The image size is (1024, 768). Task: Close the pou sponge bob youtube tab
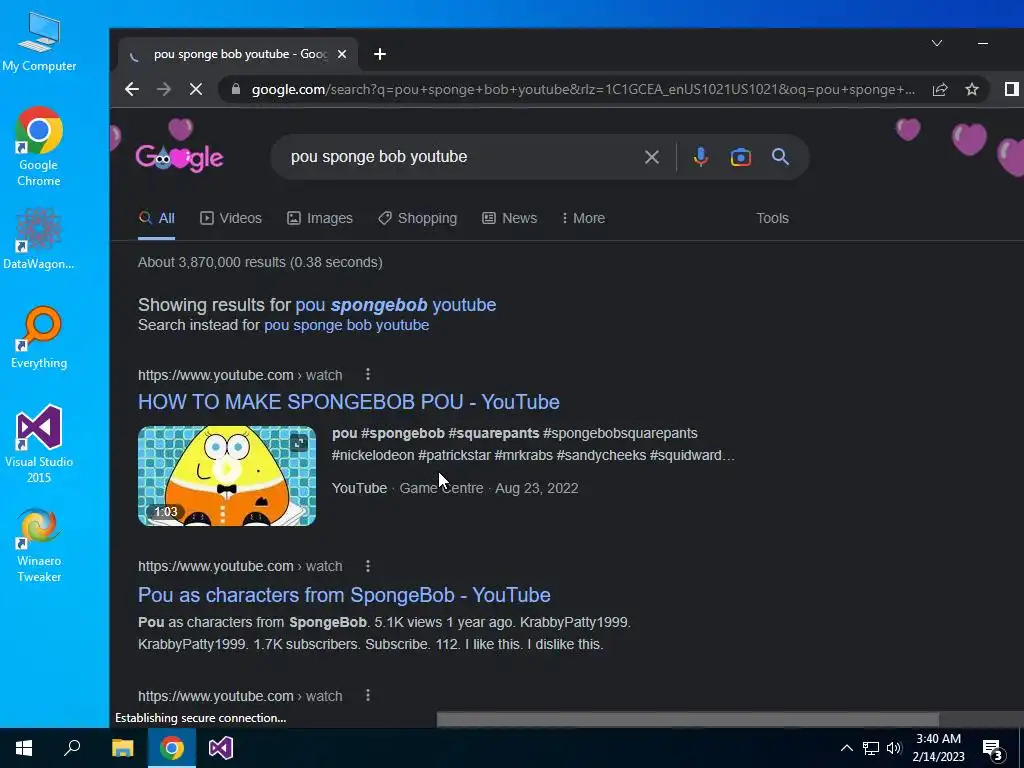pos(342,54)
